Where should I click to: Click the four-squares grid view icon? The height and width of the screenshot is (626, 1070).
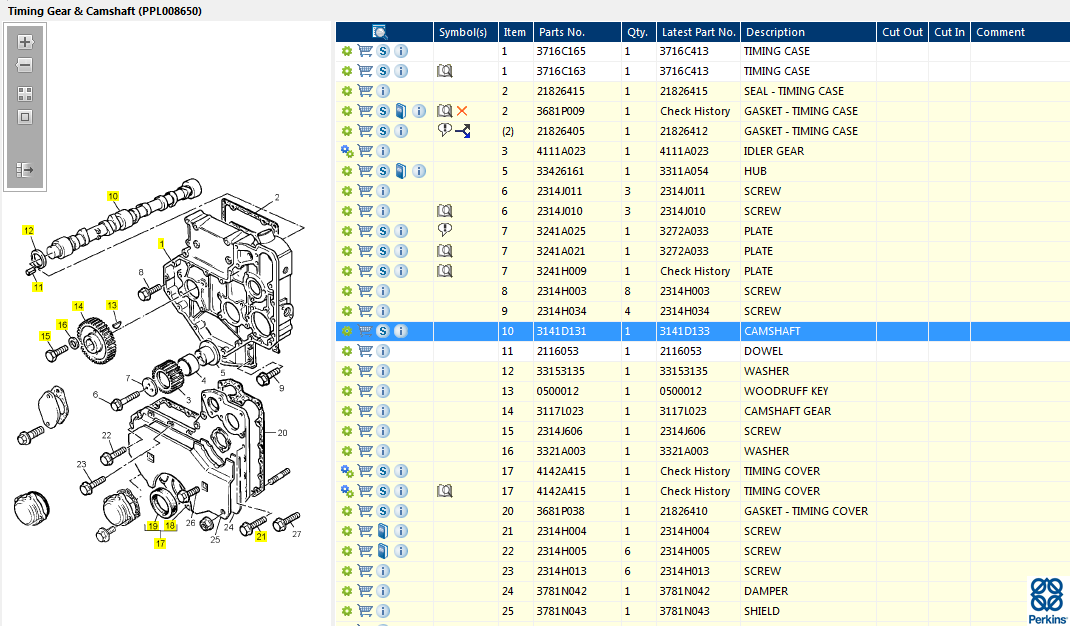(x=25, y=94)
